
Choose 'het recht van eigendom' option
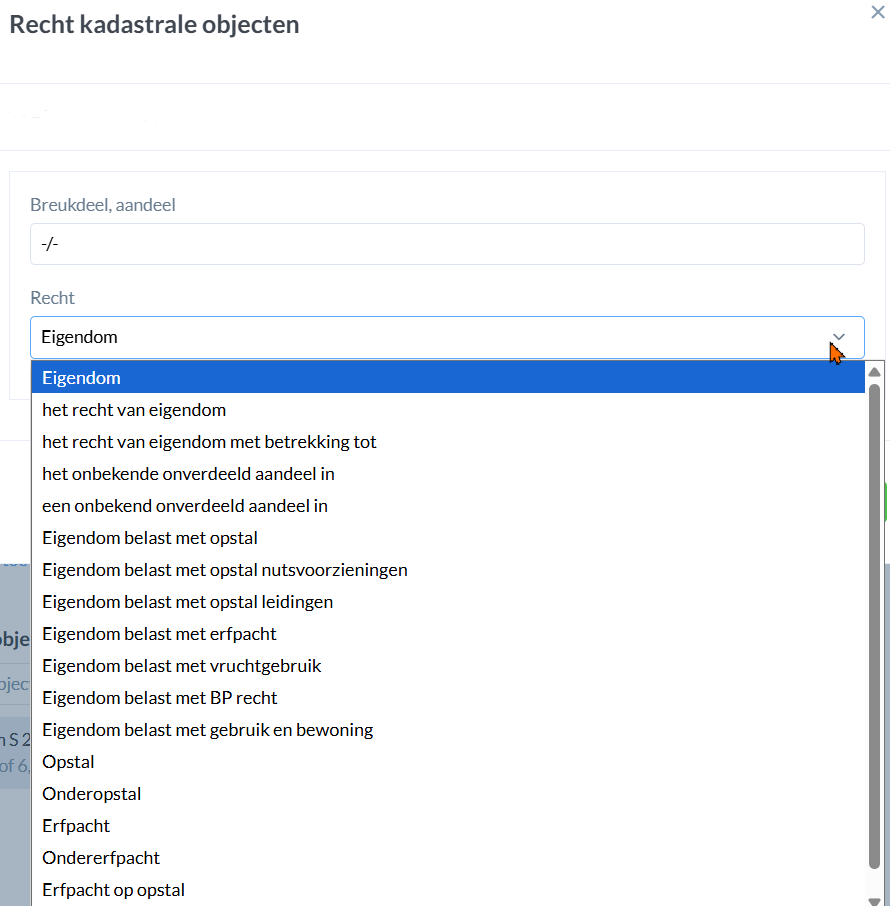coord(134,410)
